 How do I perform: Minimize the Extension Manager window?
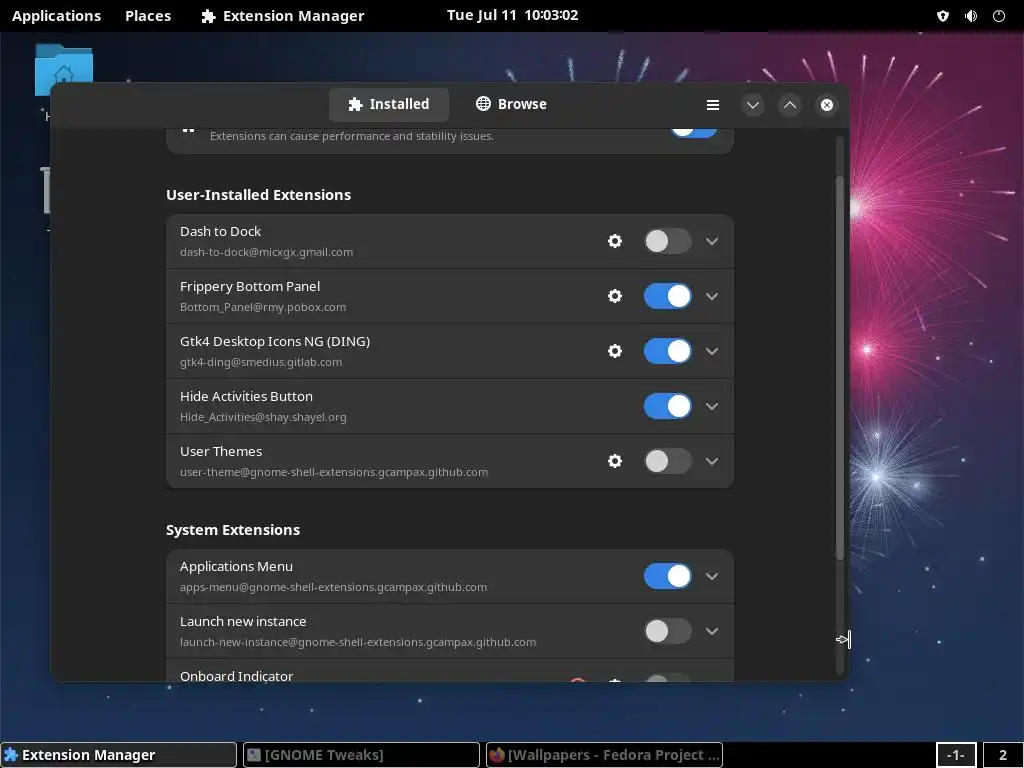(x=752, y=104)
